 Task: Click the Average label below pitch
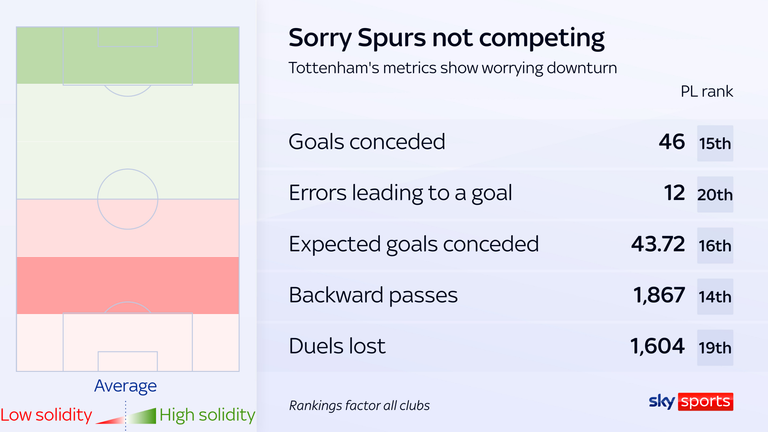pos(125,386)
